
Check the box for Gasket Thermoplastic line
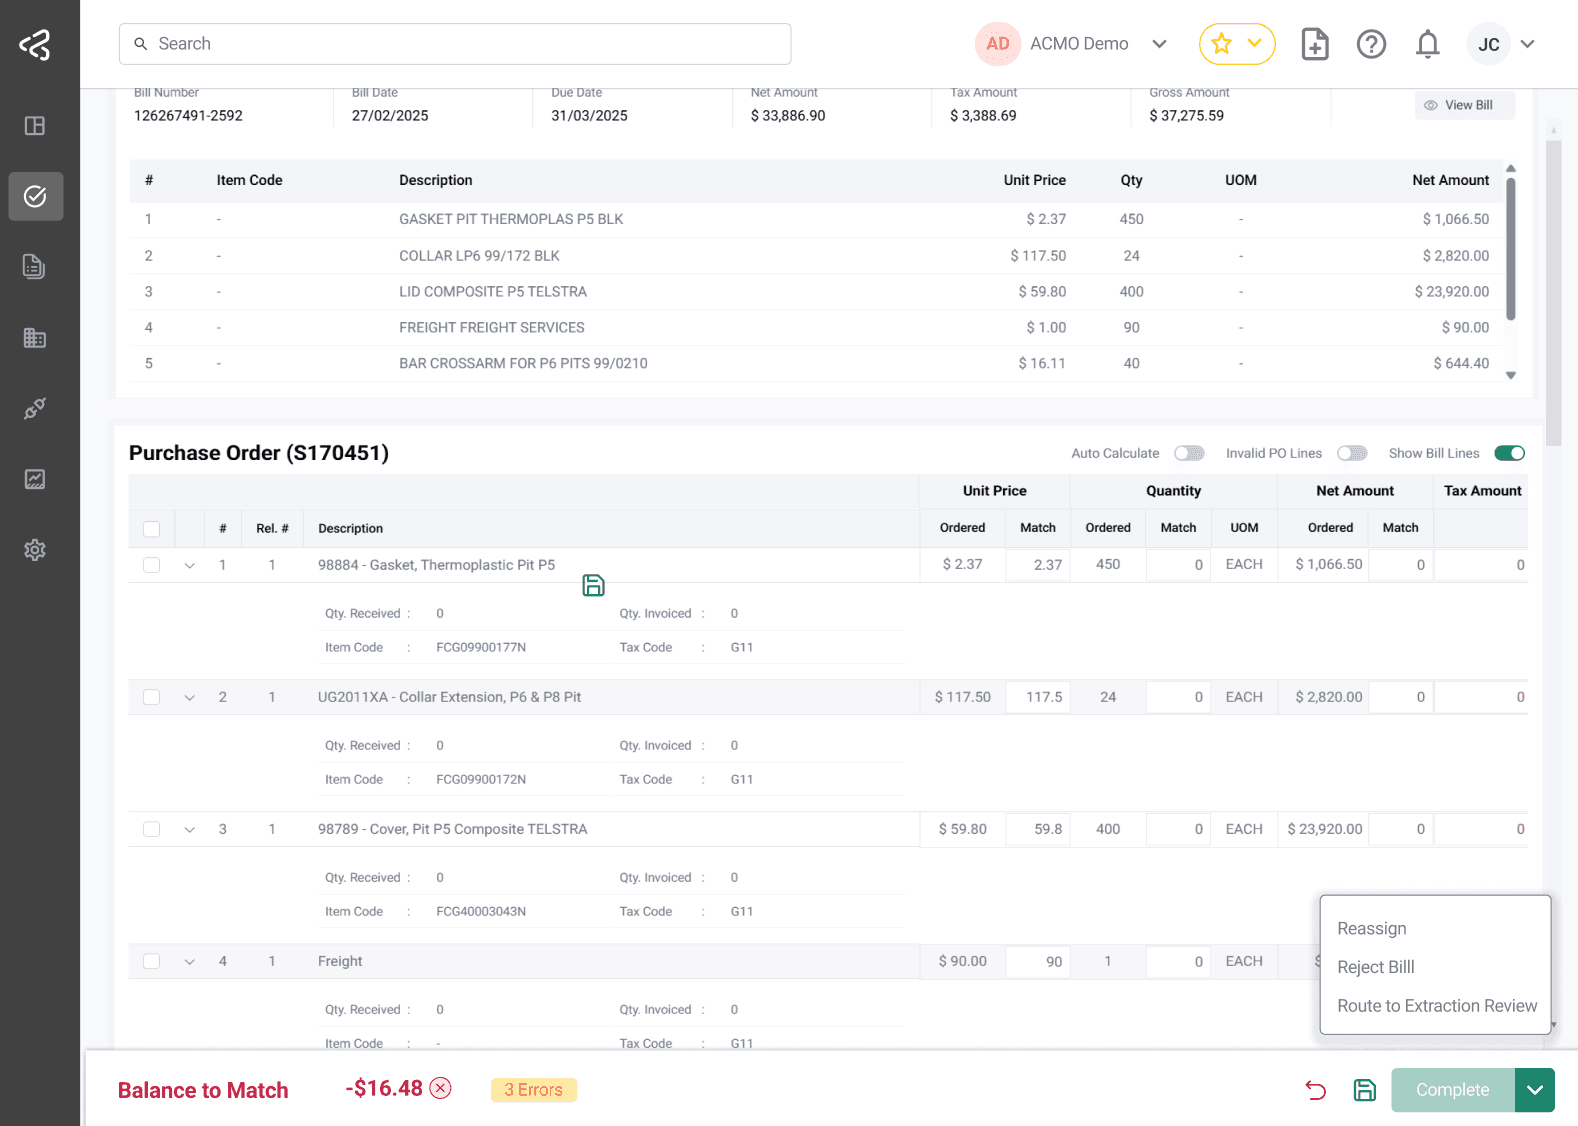coord(152,565)
